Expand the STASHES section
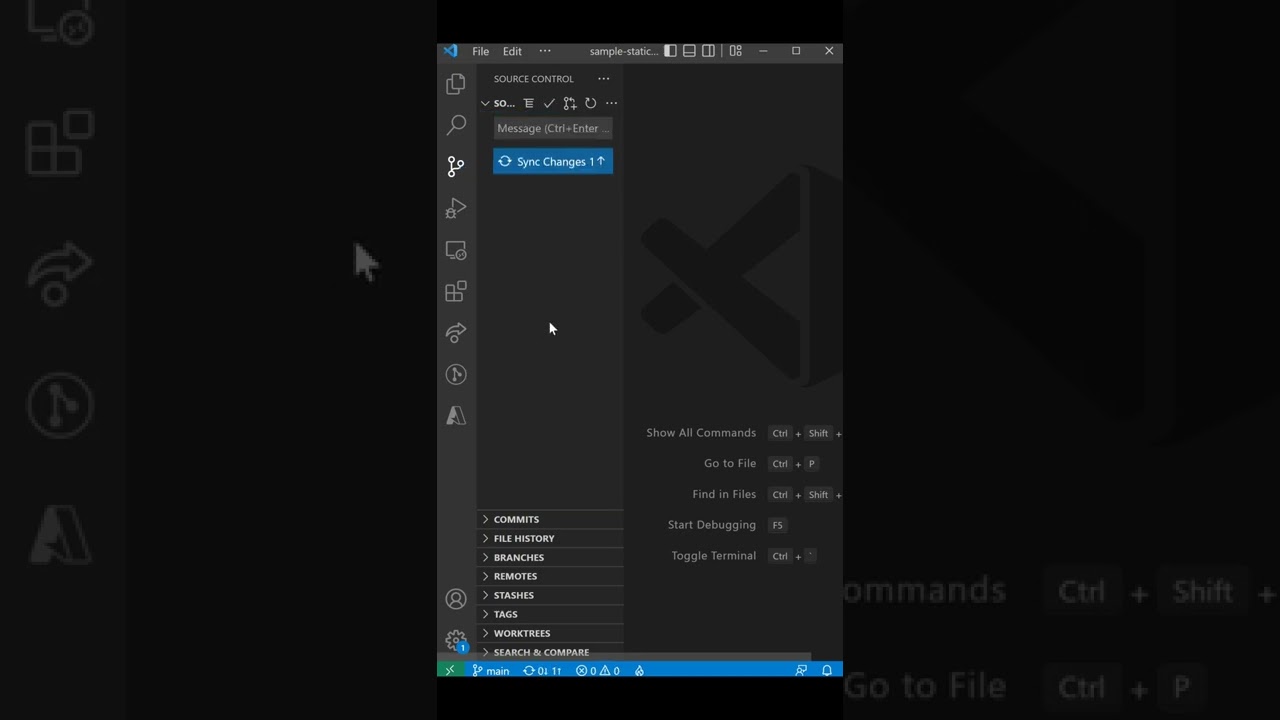Image resolution: width=1280 pixels, height=720 pixels. click(x=550, y=595)
